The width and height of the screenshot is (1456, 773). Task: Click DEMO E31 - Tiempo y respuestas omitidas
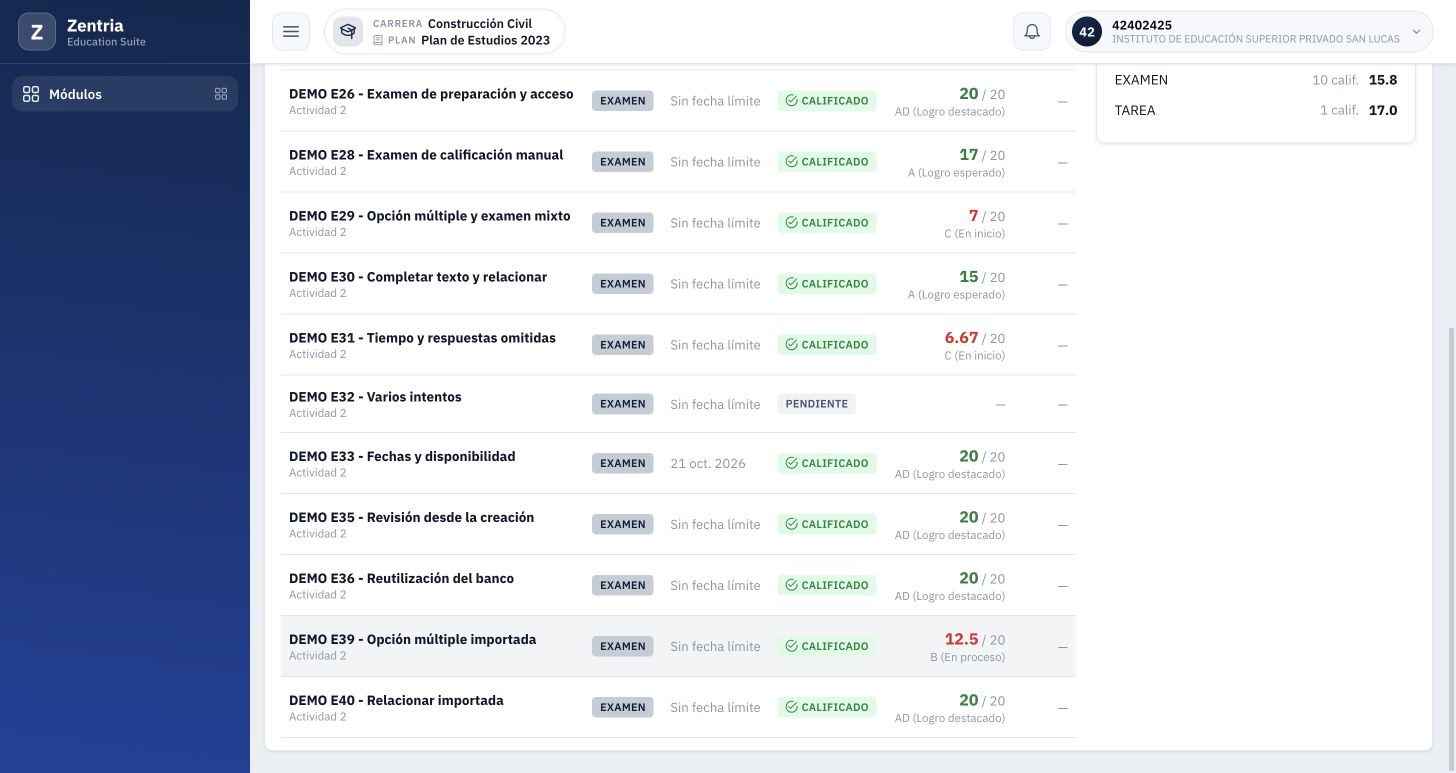click(x=422, y=338)
